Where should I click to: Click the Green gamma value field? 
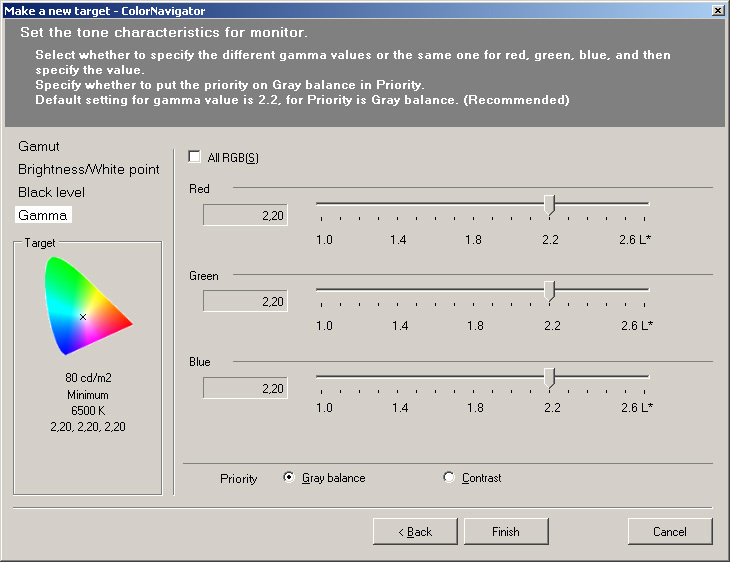pyautogui.click(x=245, y=301)
